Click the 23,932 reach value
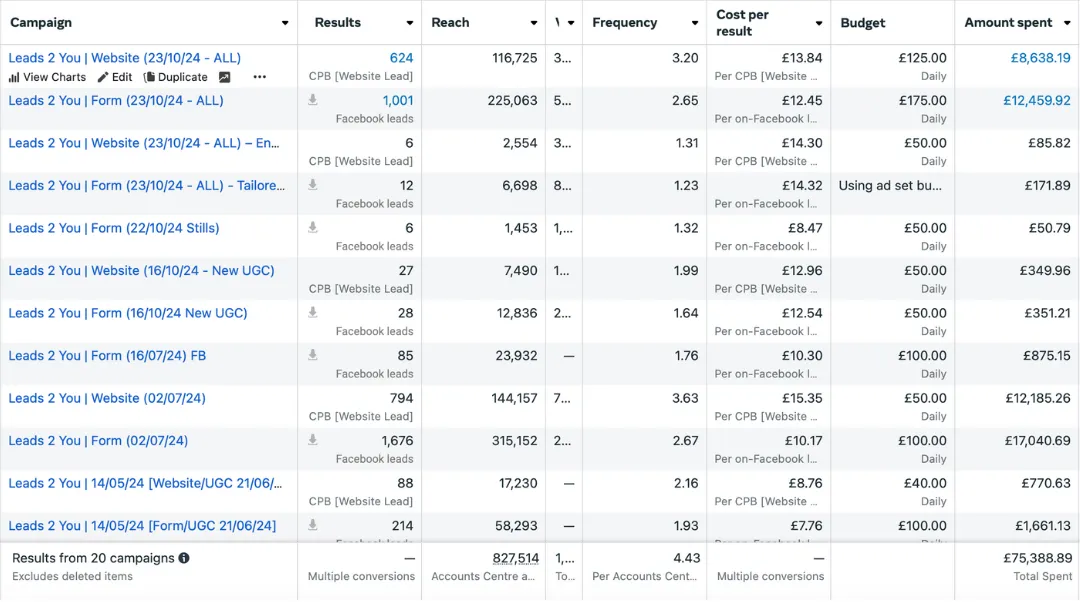This screenshot has width=1080, height=602. click(x=517, y=356)
